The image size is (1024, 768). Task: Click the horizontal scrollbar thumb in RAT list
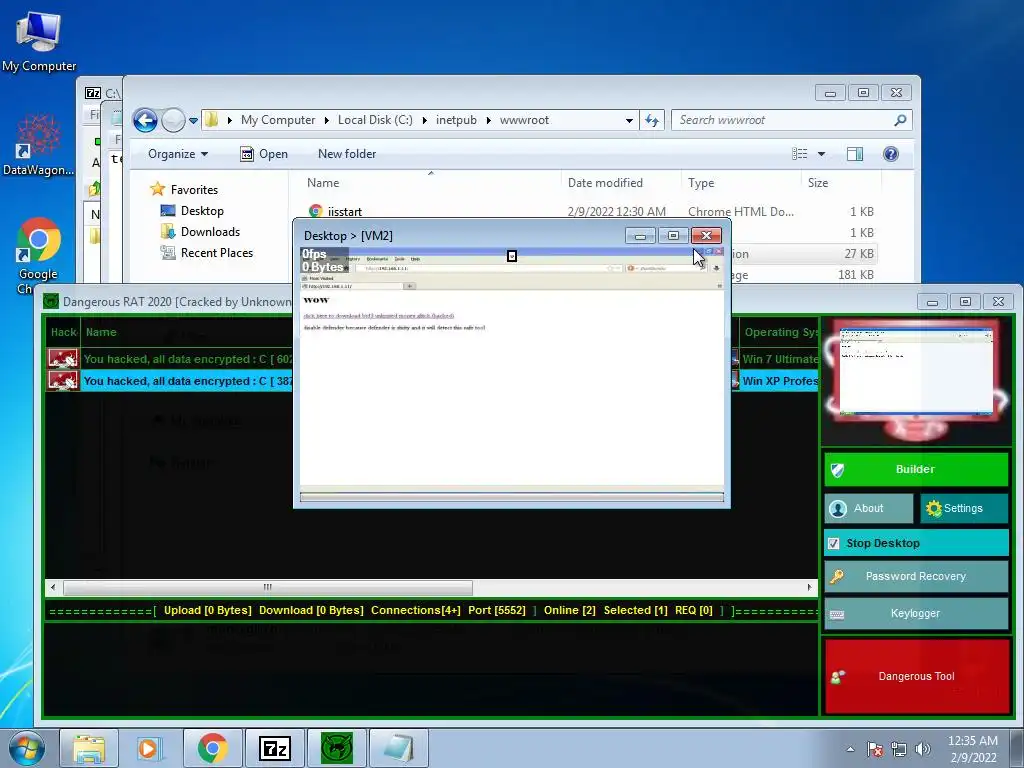pyautogui.click(x=268, y=587)
